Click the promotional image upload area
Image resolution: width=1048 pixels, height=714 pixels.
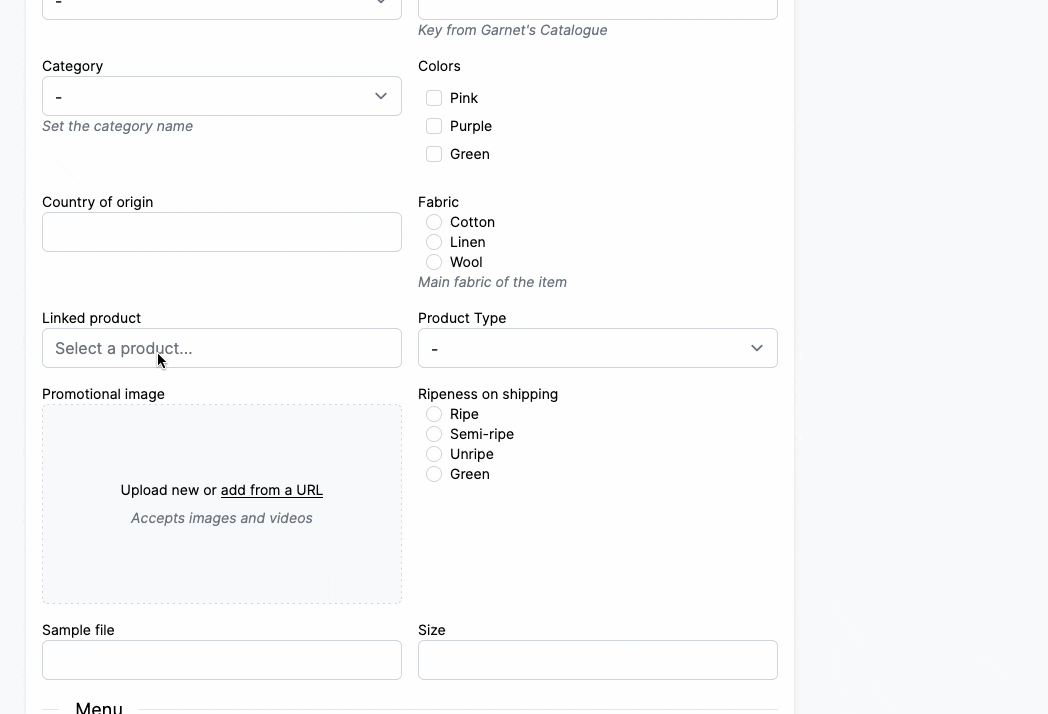[221, 504]
